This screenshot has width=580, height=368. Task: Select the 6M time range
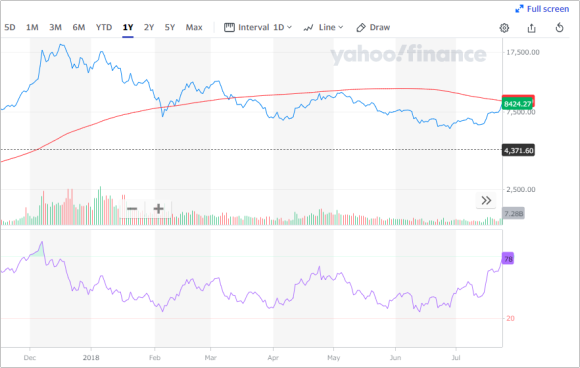(79, 27)
